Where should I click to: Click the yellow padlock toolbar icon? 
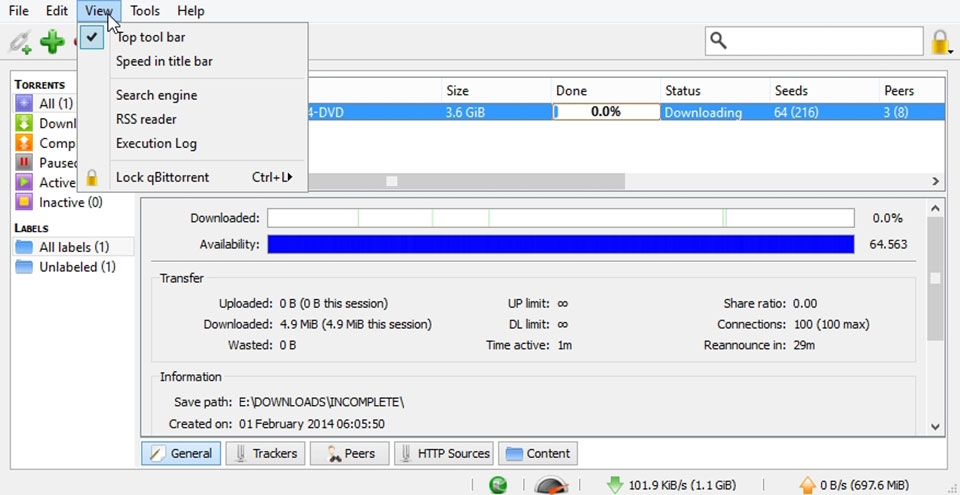click(x=940, y=42)
